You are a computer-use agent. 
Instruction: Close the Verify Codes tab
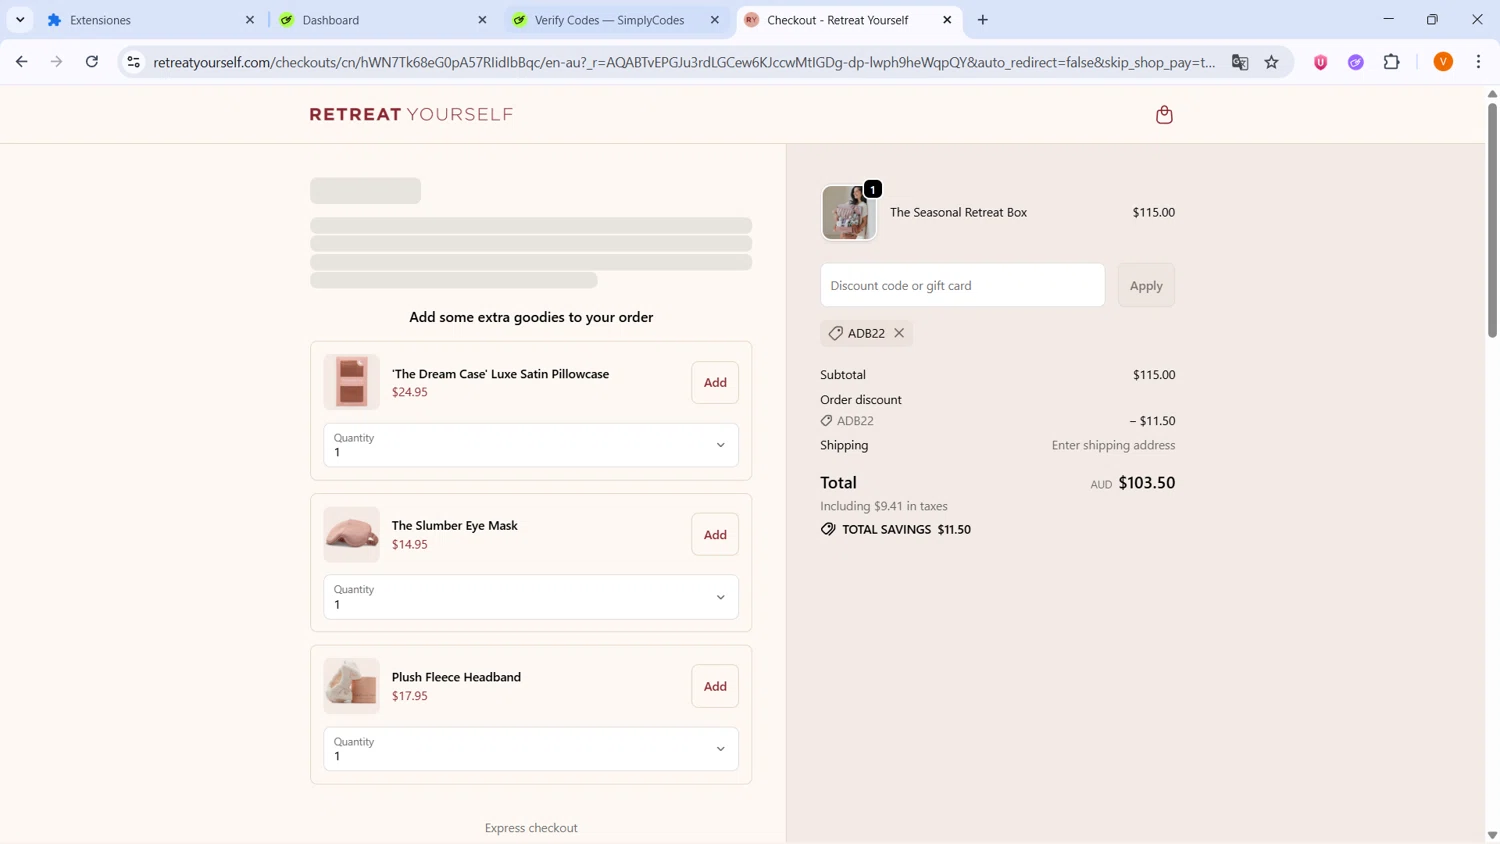coord(715,20)
